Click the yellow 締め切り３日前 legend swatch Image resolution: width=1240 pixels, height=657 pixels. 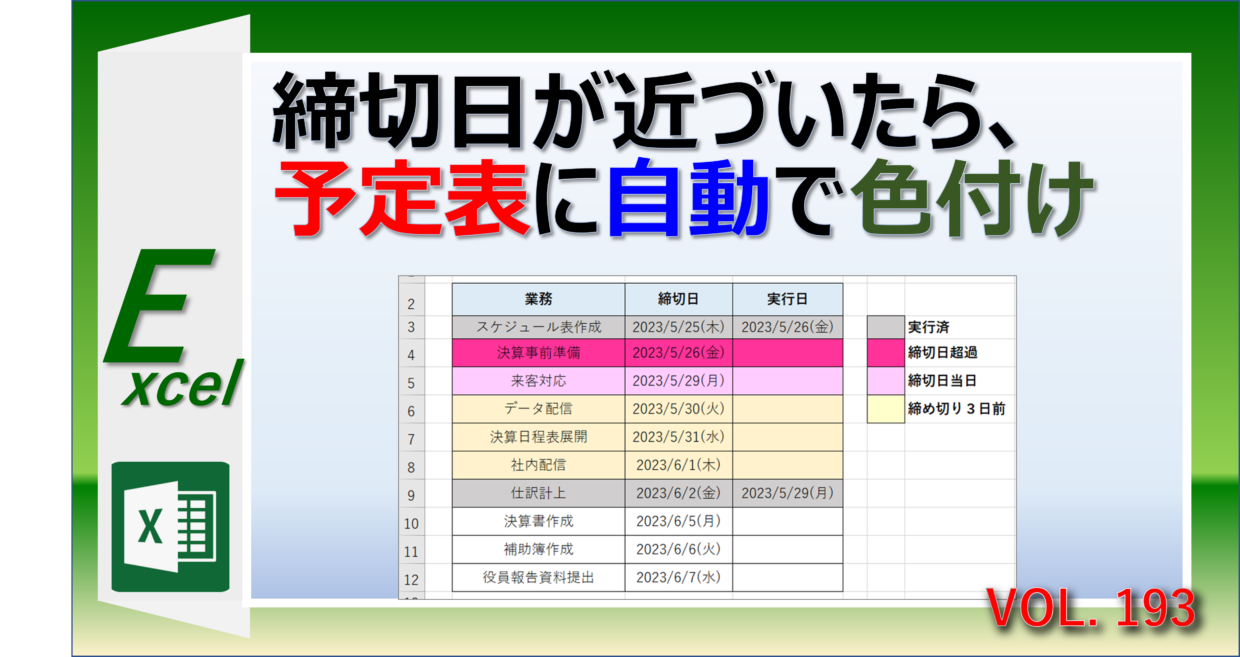[x=885, y=409]
